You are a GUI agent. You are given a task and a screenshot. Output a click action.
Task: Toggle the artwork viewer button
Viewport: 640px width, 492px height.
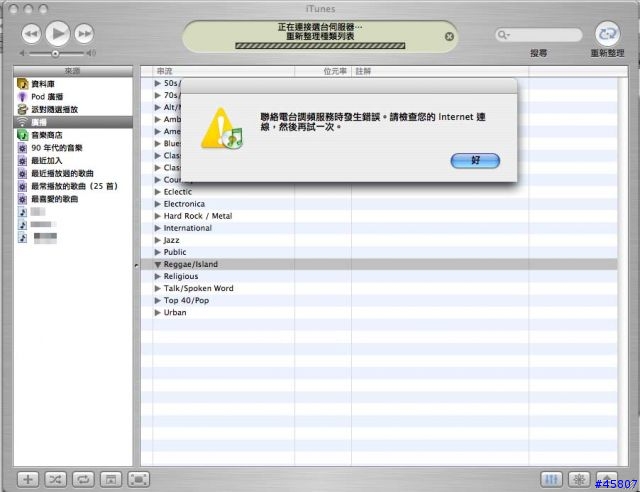point(111,479)
